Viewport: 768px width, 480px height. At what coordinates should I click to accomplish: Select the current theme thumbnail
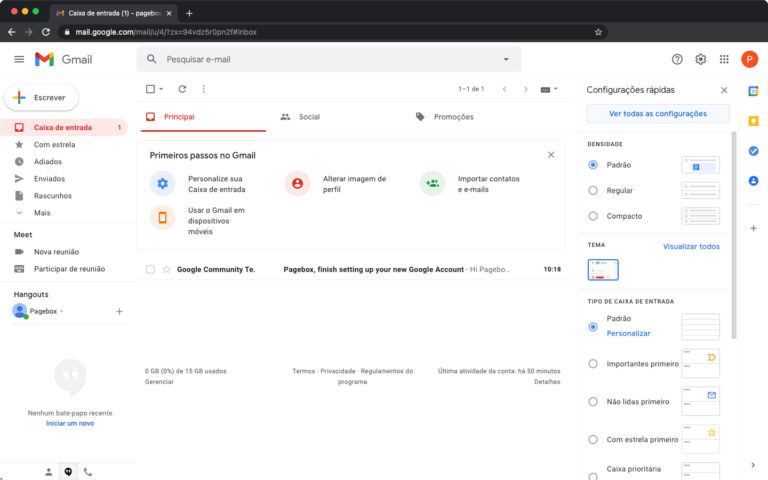pos(603,270)
